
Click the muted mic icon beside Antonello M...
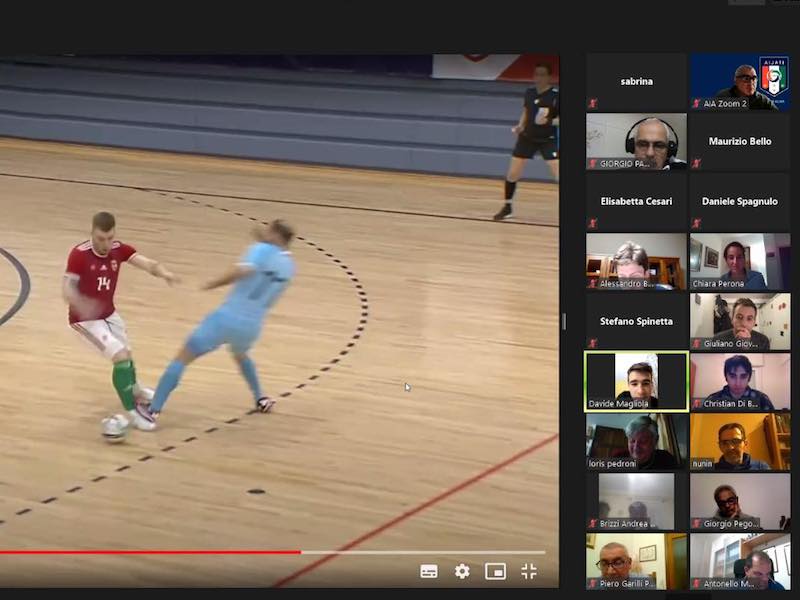[697, 584]
